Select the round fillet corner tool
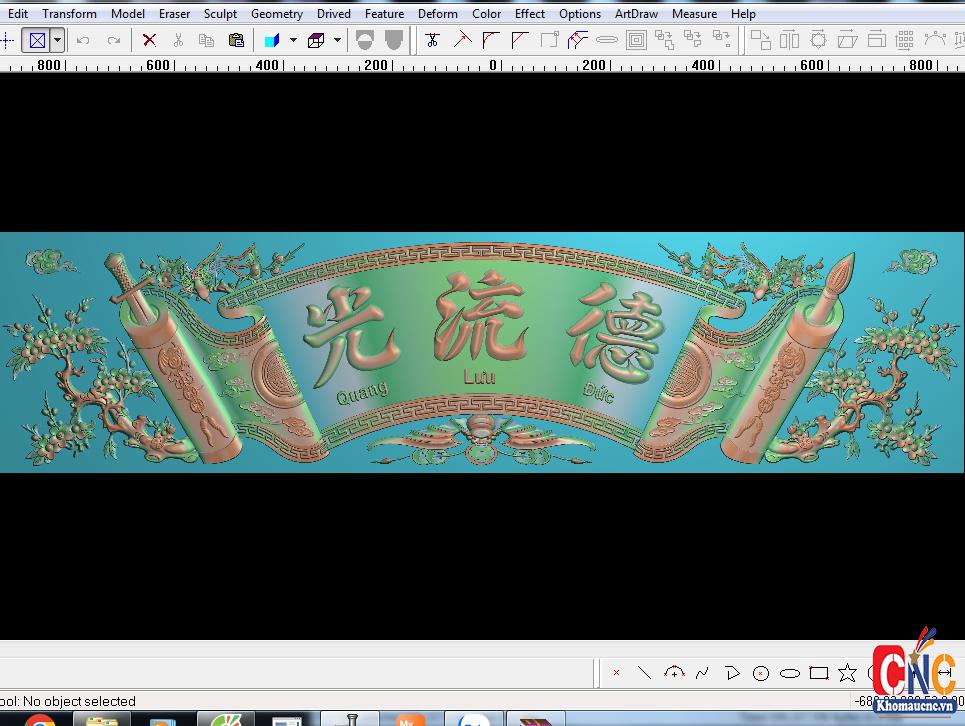 (491, 41)
